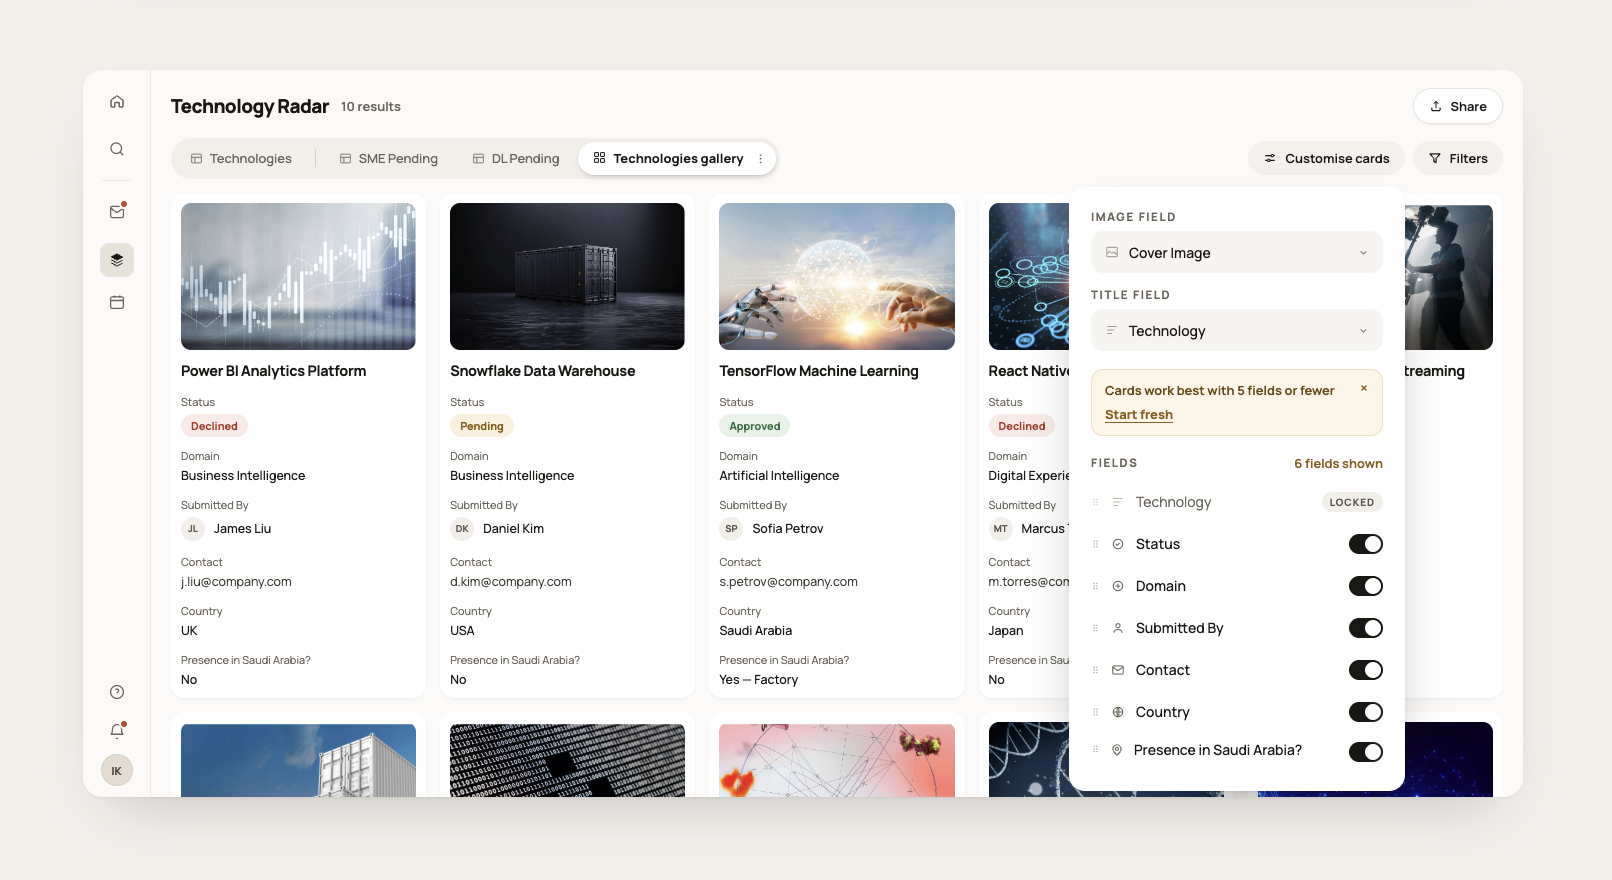Toggle Presence in Saudi Arabia field
Image resolution: width=1612 pixels, height=880 pixels.
click(1366, 752)
